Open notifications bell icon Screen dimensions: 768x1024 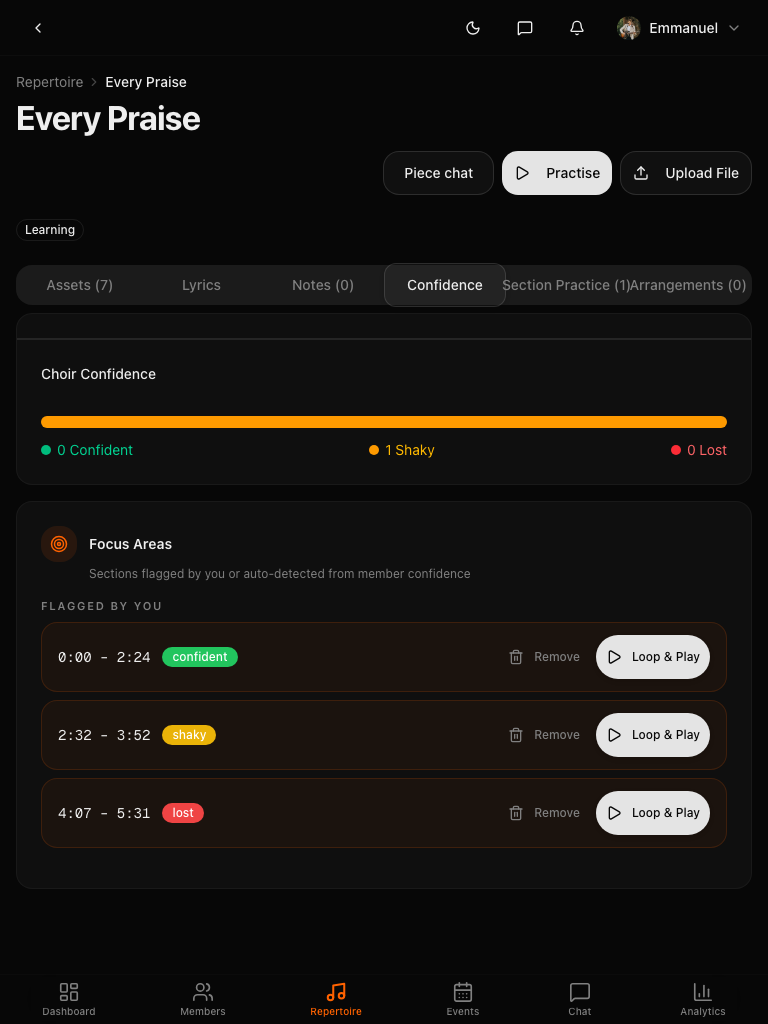[x=577, y=28]
